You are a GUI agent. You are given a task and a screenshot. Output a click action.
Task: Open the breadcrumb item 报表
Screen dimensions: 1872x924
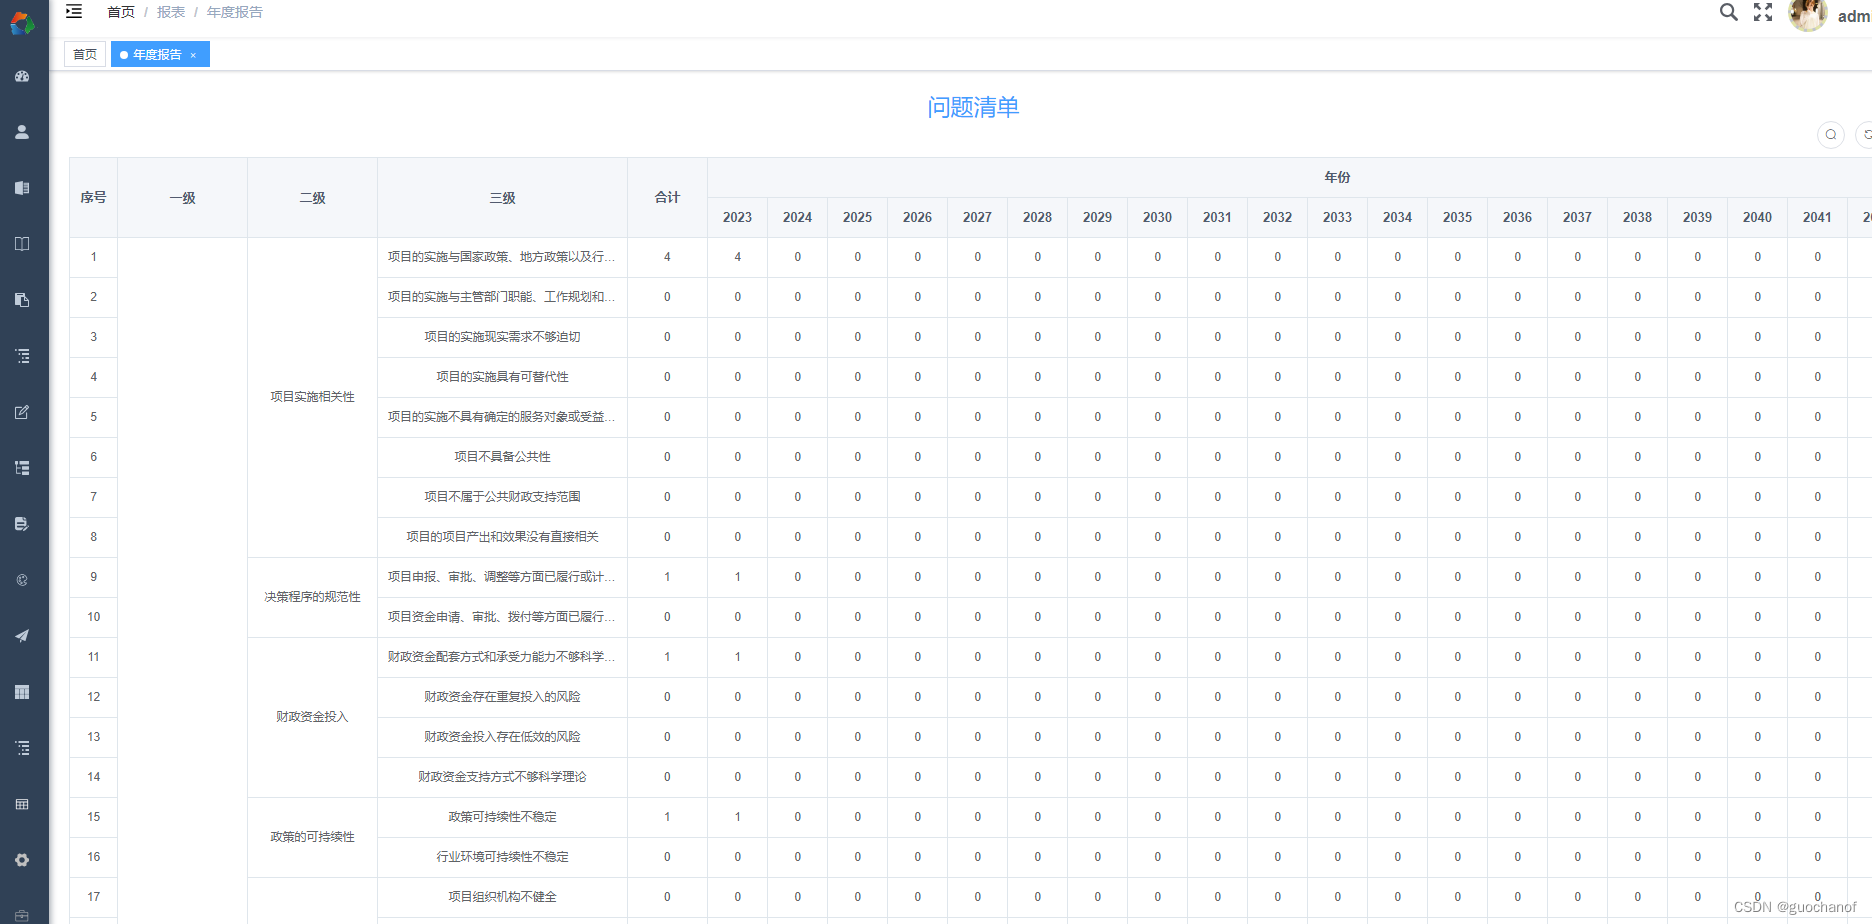click(170, 12)
